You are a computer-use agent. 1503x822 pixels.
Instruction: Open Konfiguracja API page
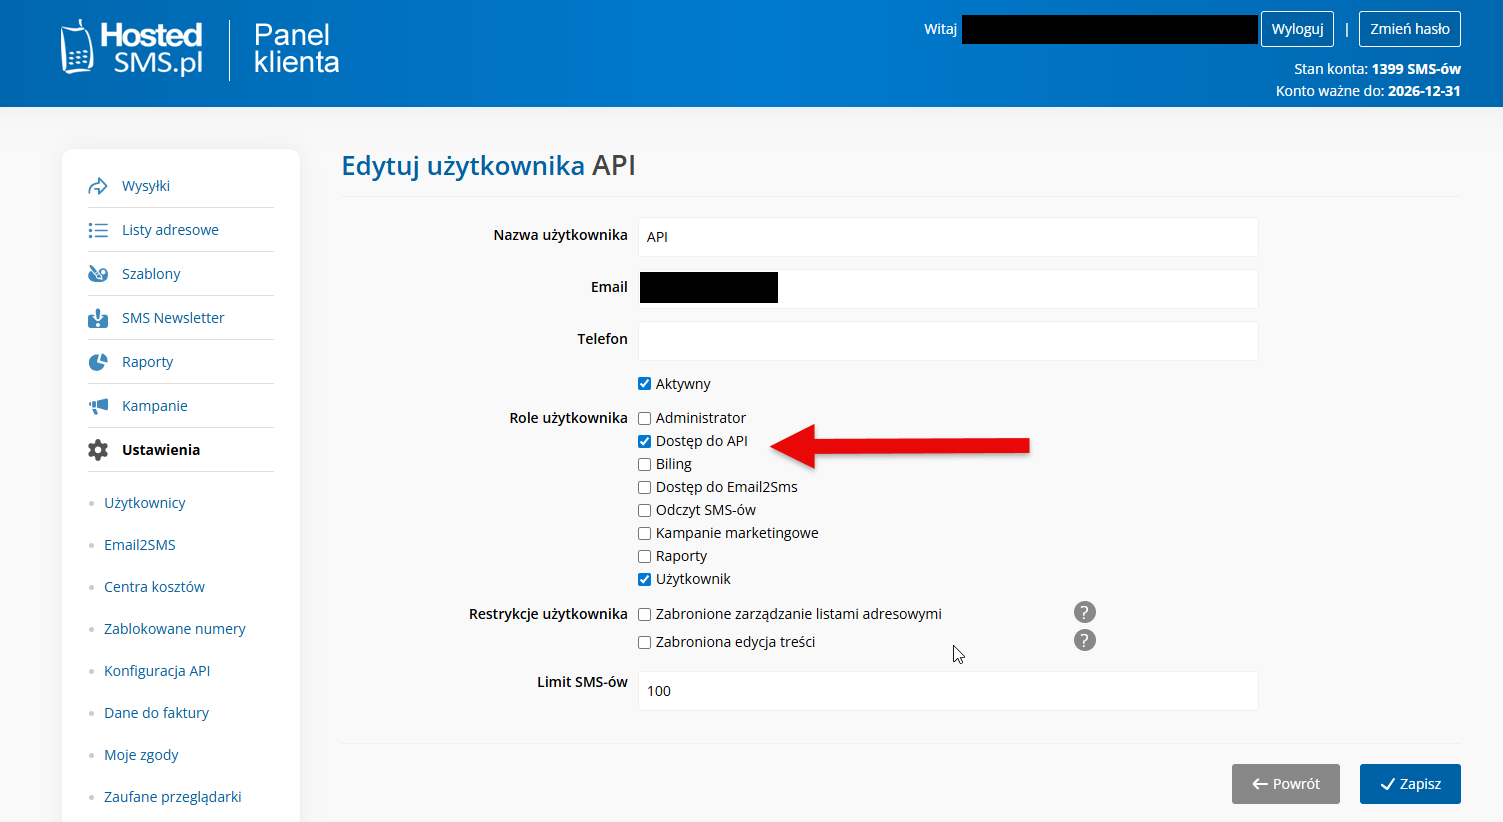[x=157, y=671]
